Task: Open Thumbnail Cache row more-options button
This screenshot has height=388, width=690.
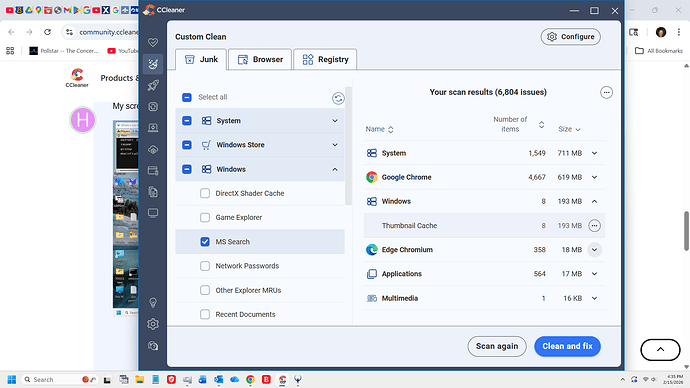Action: [594, 226]
